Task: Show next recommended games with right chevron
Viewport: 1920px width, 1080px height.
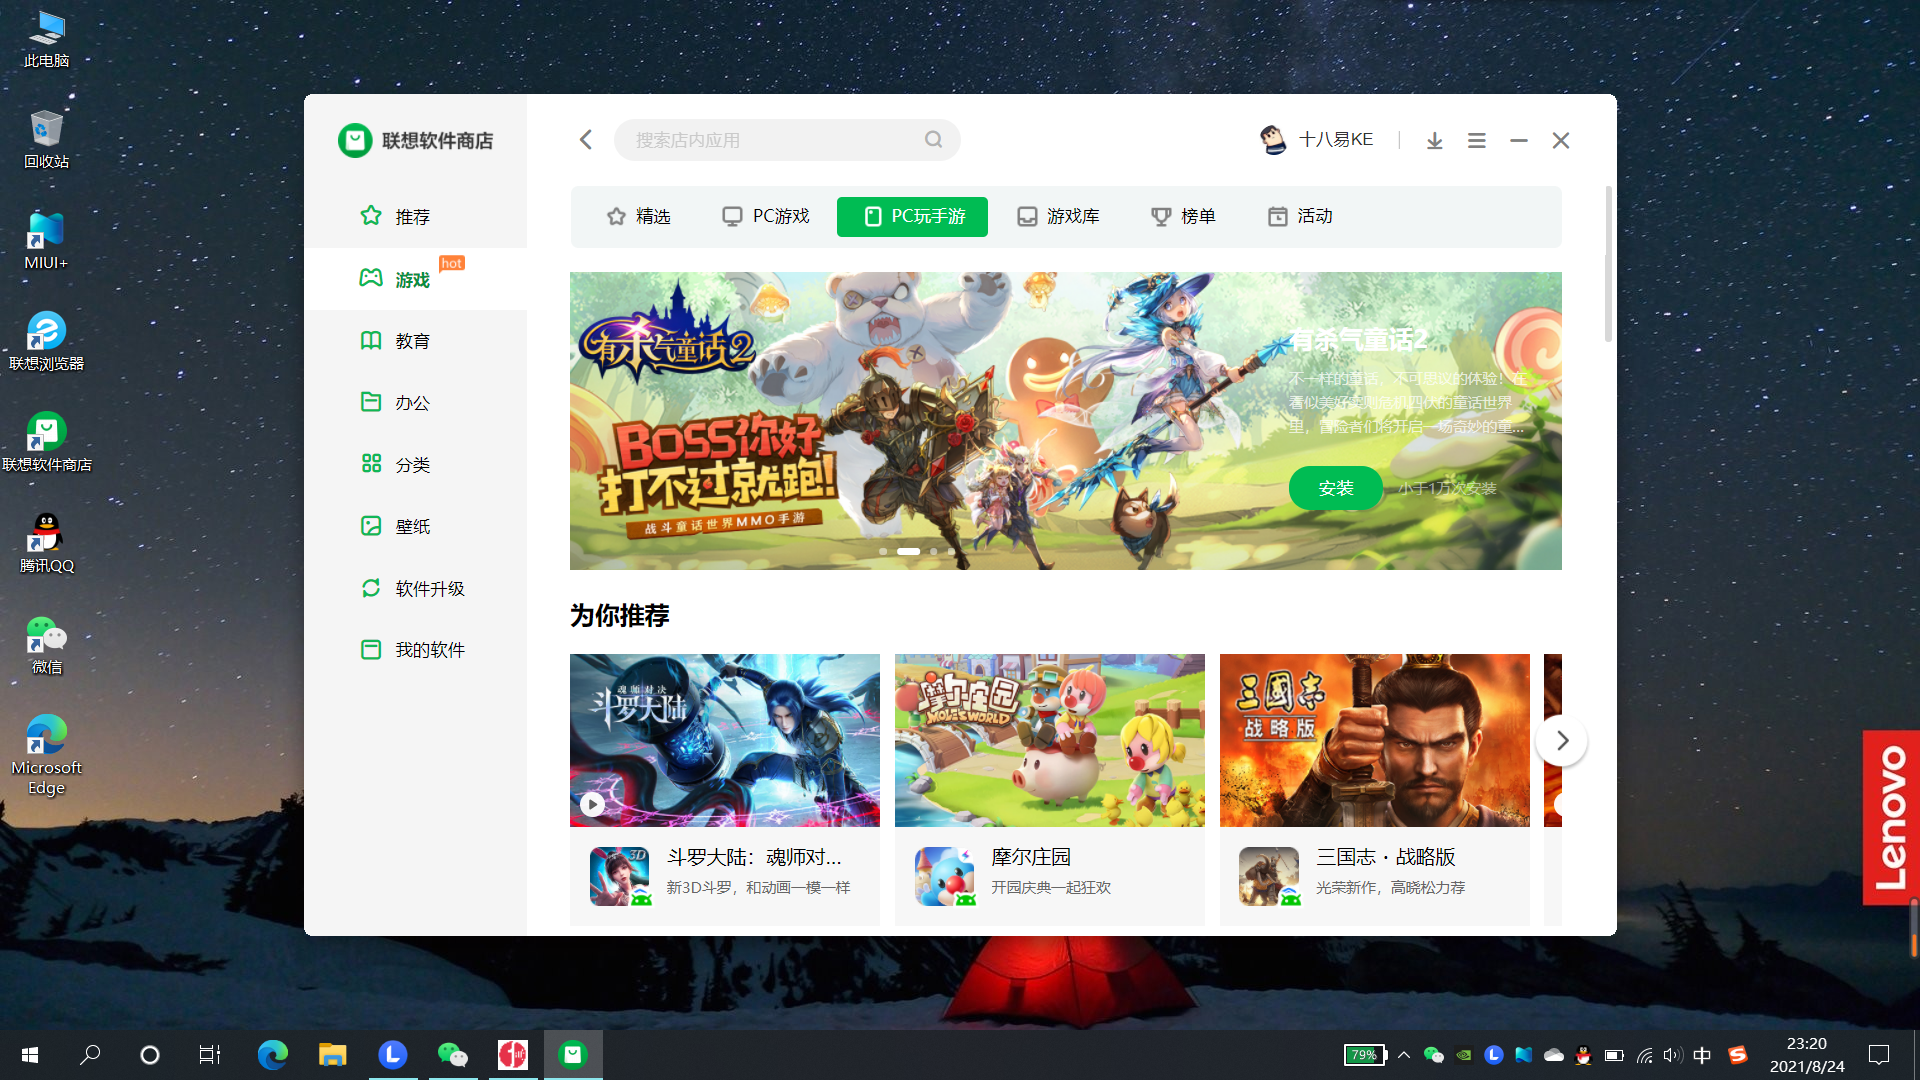Action: 1562,741
